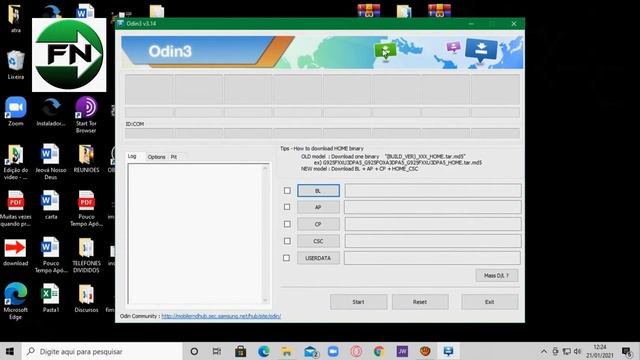This screenshot has width=640, height=360.
Task: Click the USERDATA file path field
Action: pyautogui.click(x=432, y=258)
